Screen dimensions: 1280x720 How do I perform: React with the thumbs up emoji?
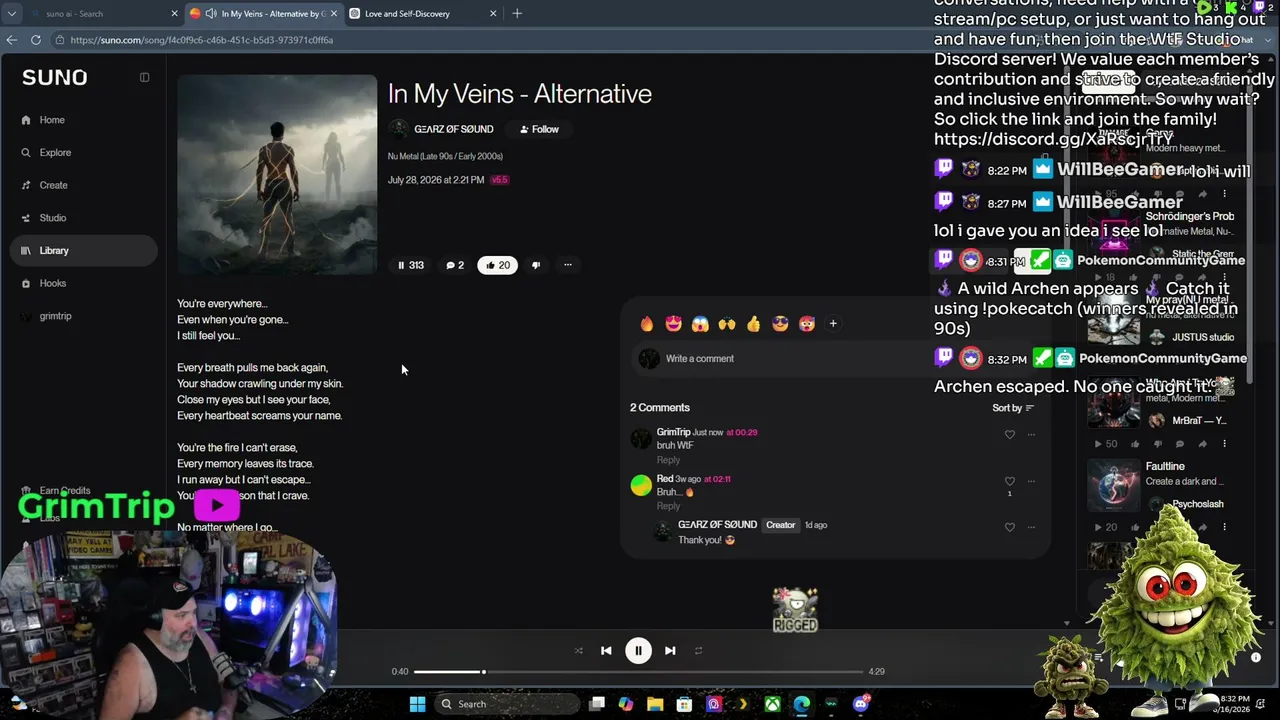click(x=753, y=323)
